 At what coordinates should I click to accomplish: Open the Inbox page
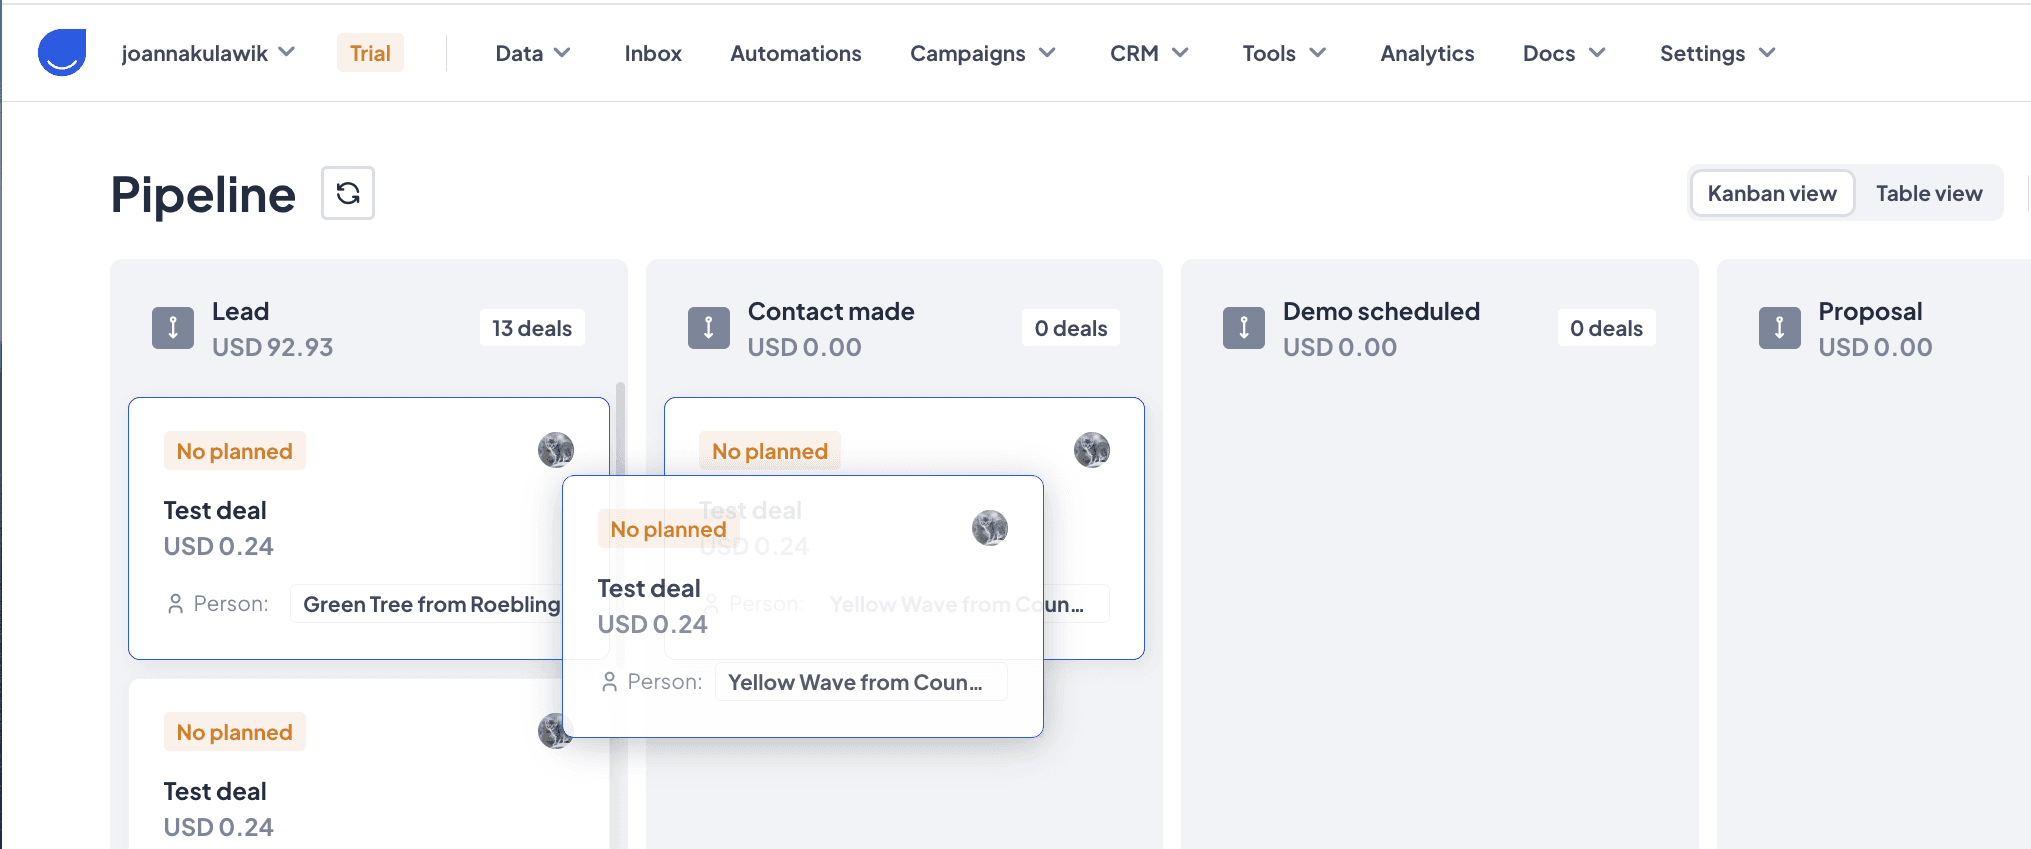653,53
